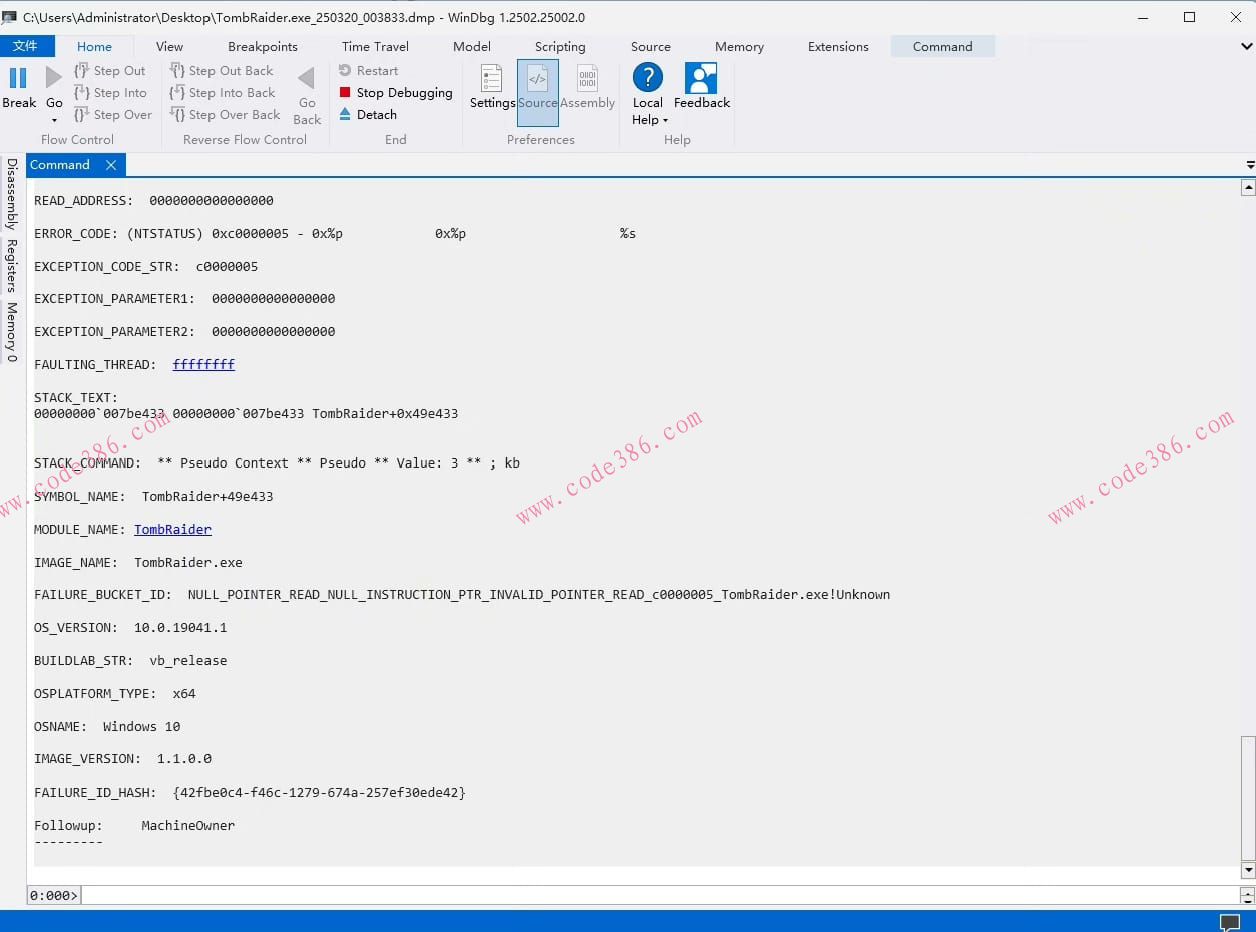Click the ffffffff faulting thread link
Screen dimensions: 1256x932
[203, 365]
